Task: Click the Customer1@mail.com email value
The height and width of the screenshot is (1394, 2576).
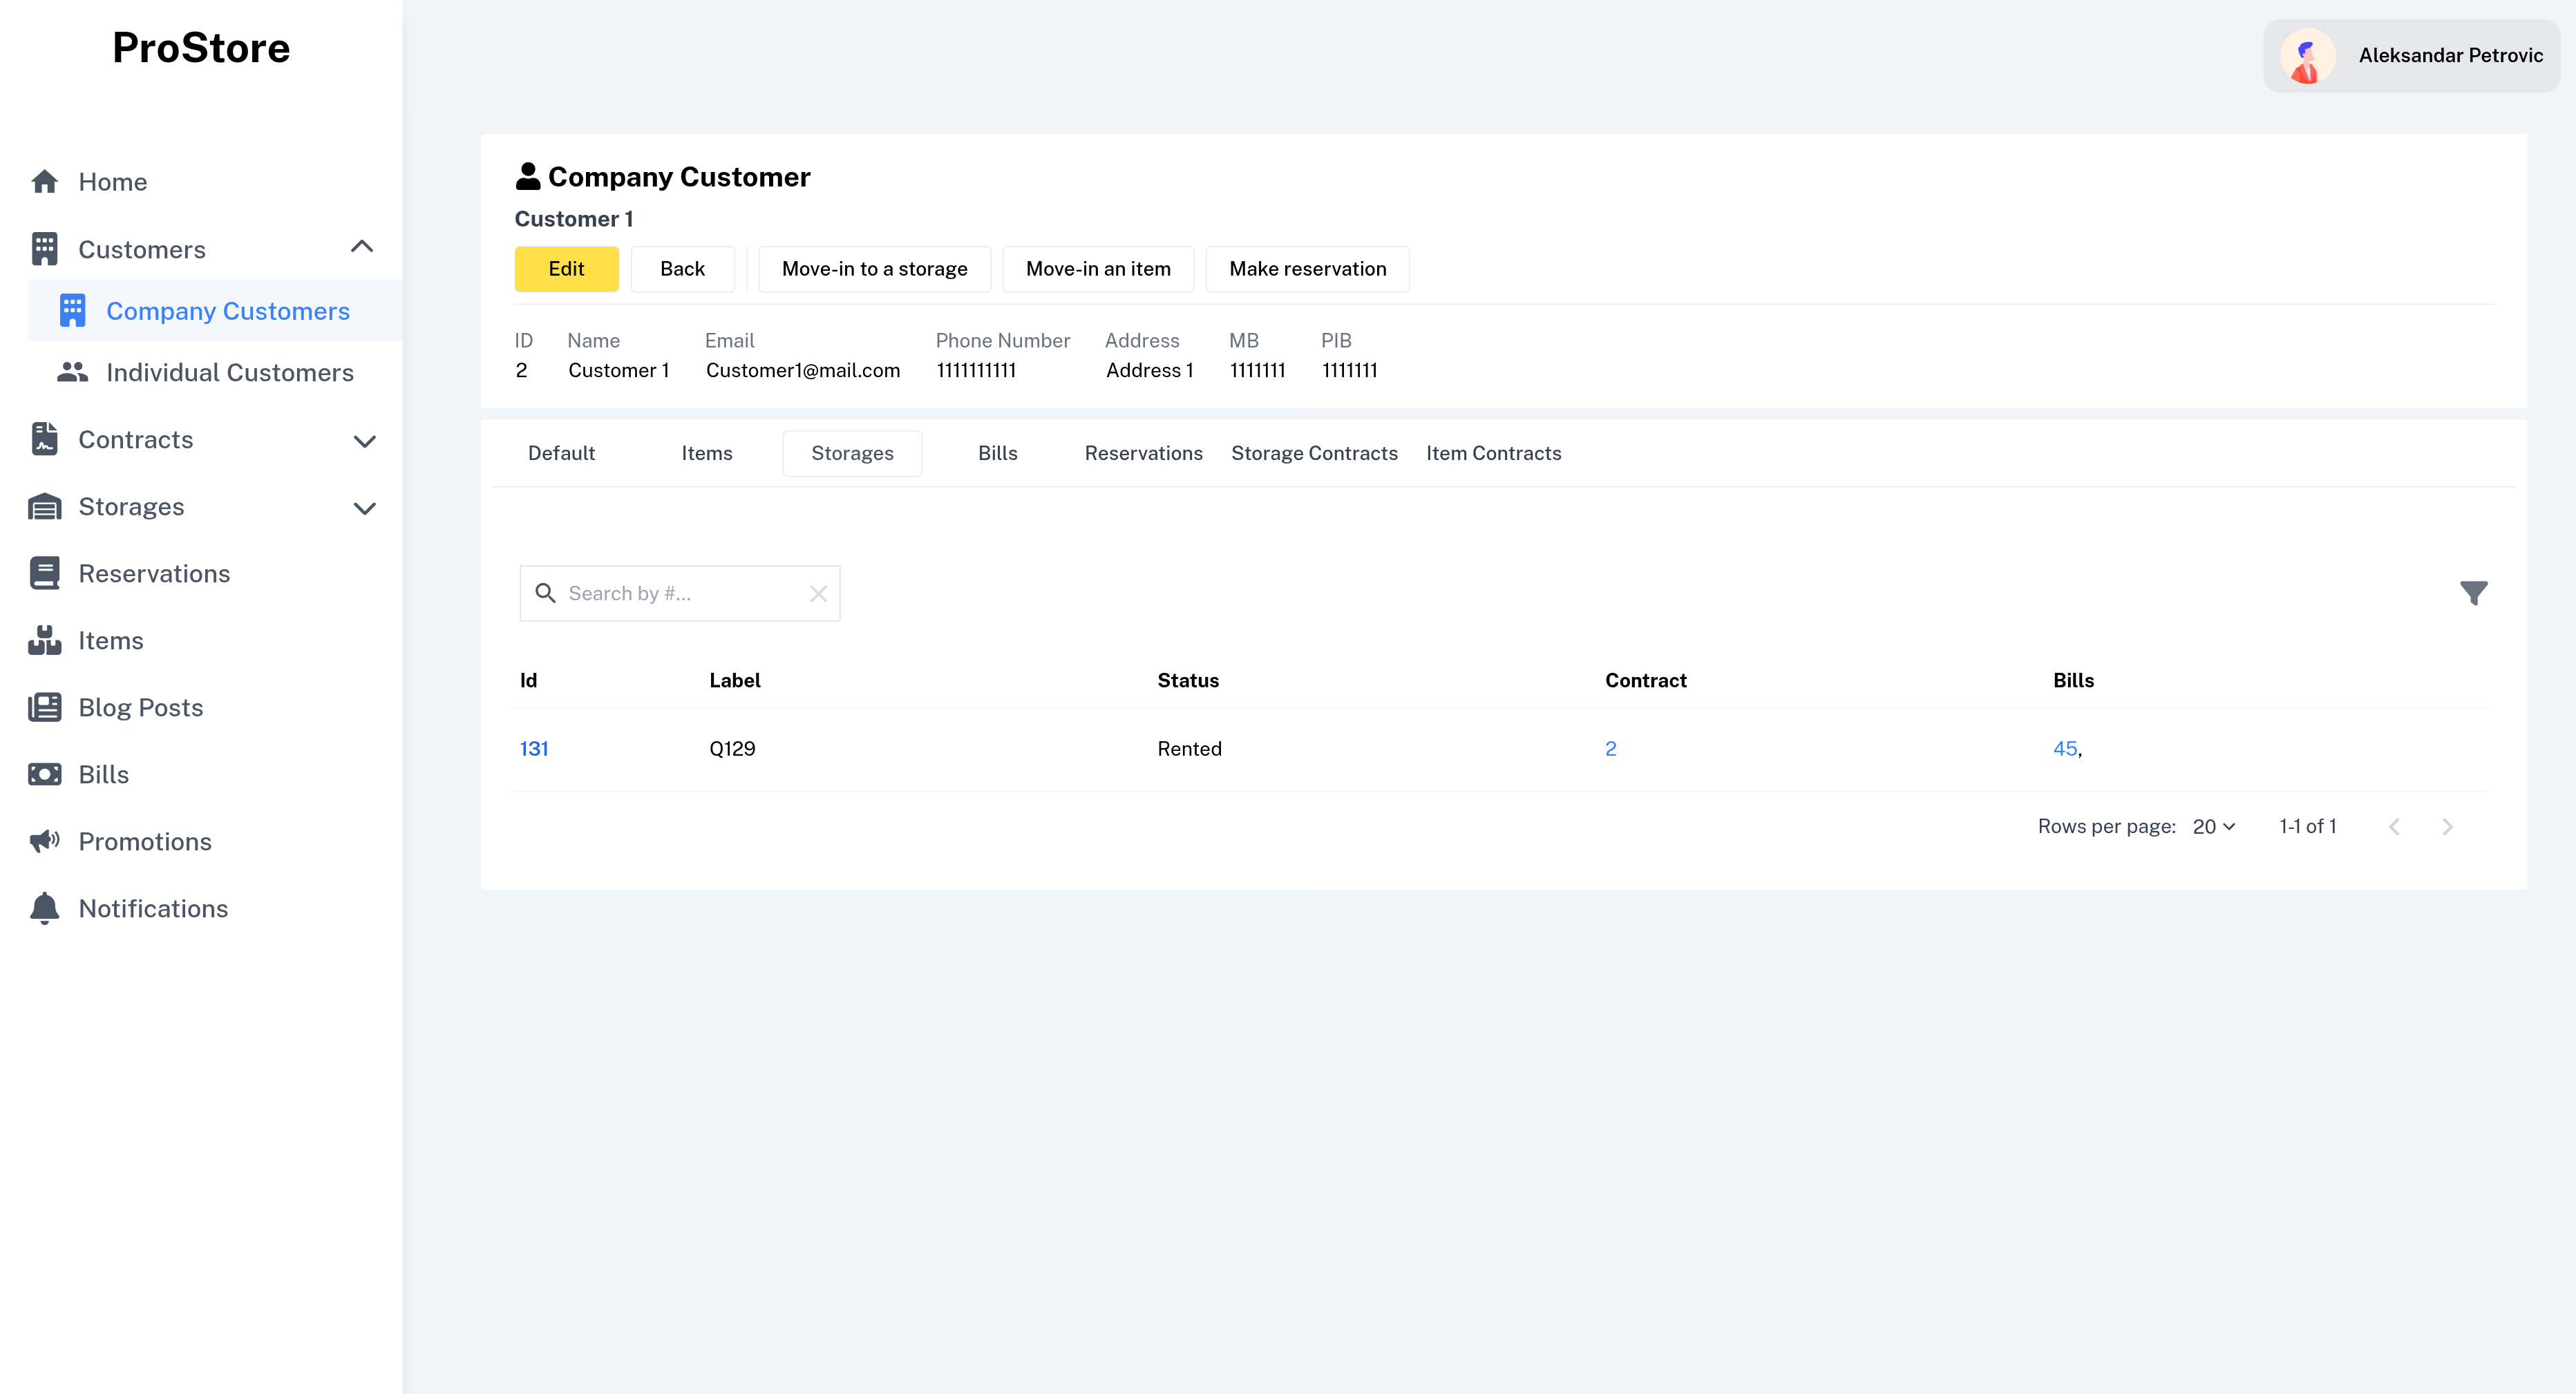Action: pos(802,370)
